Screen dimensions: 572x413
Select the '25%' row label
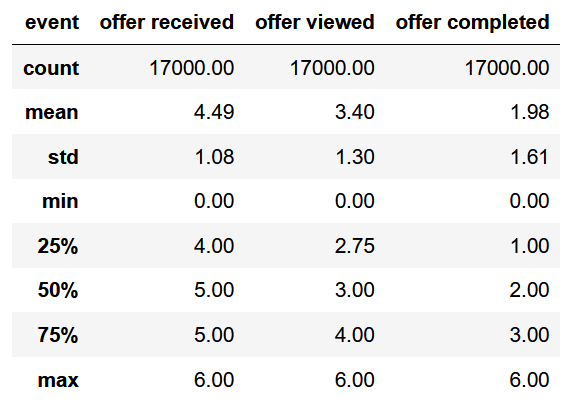(x=58, y=246)
